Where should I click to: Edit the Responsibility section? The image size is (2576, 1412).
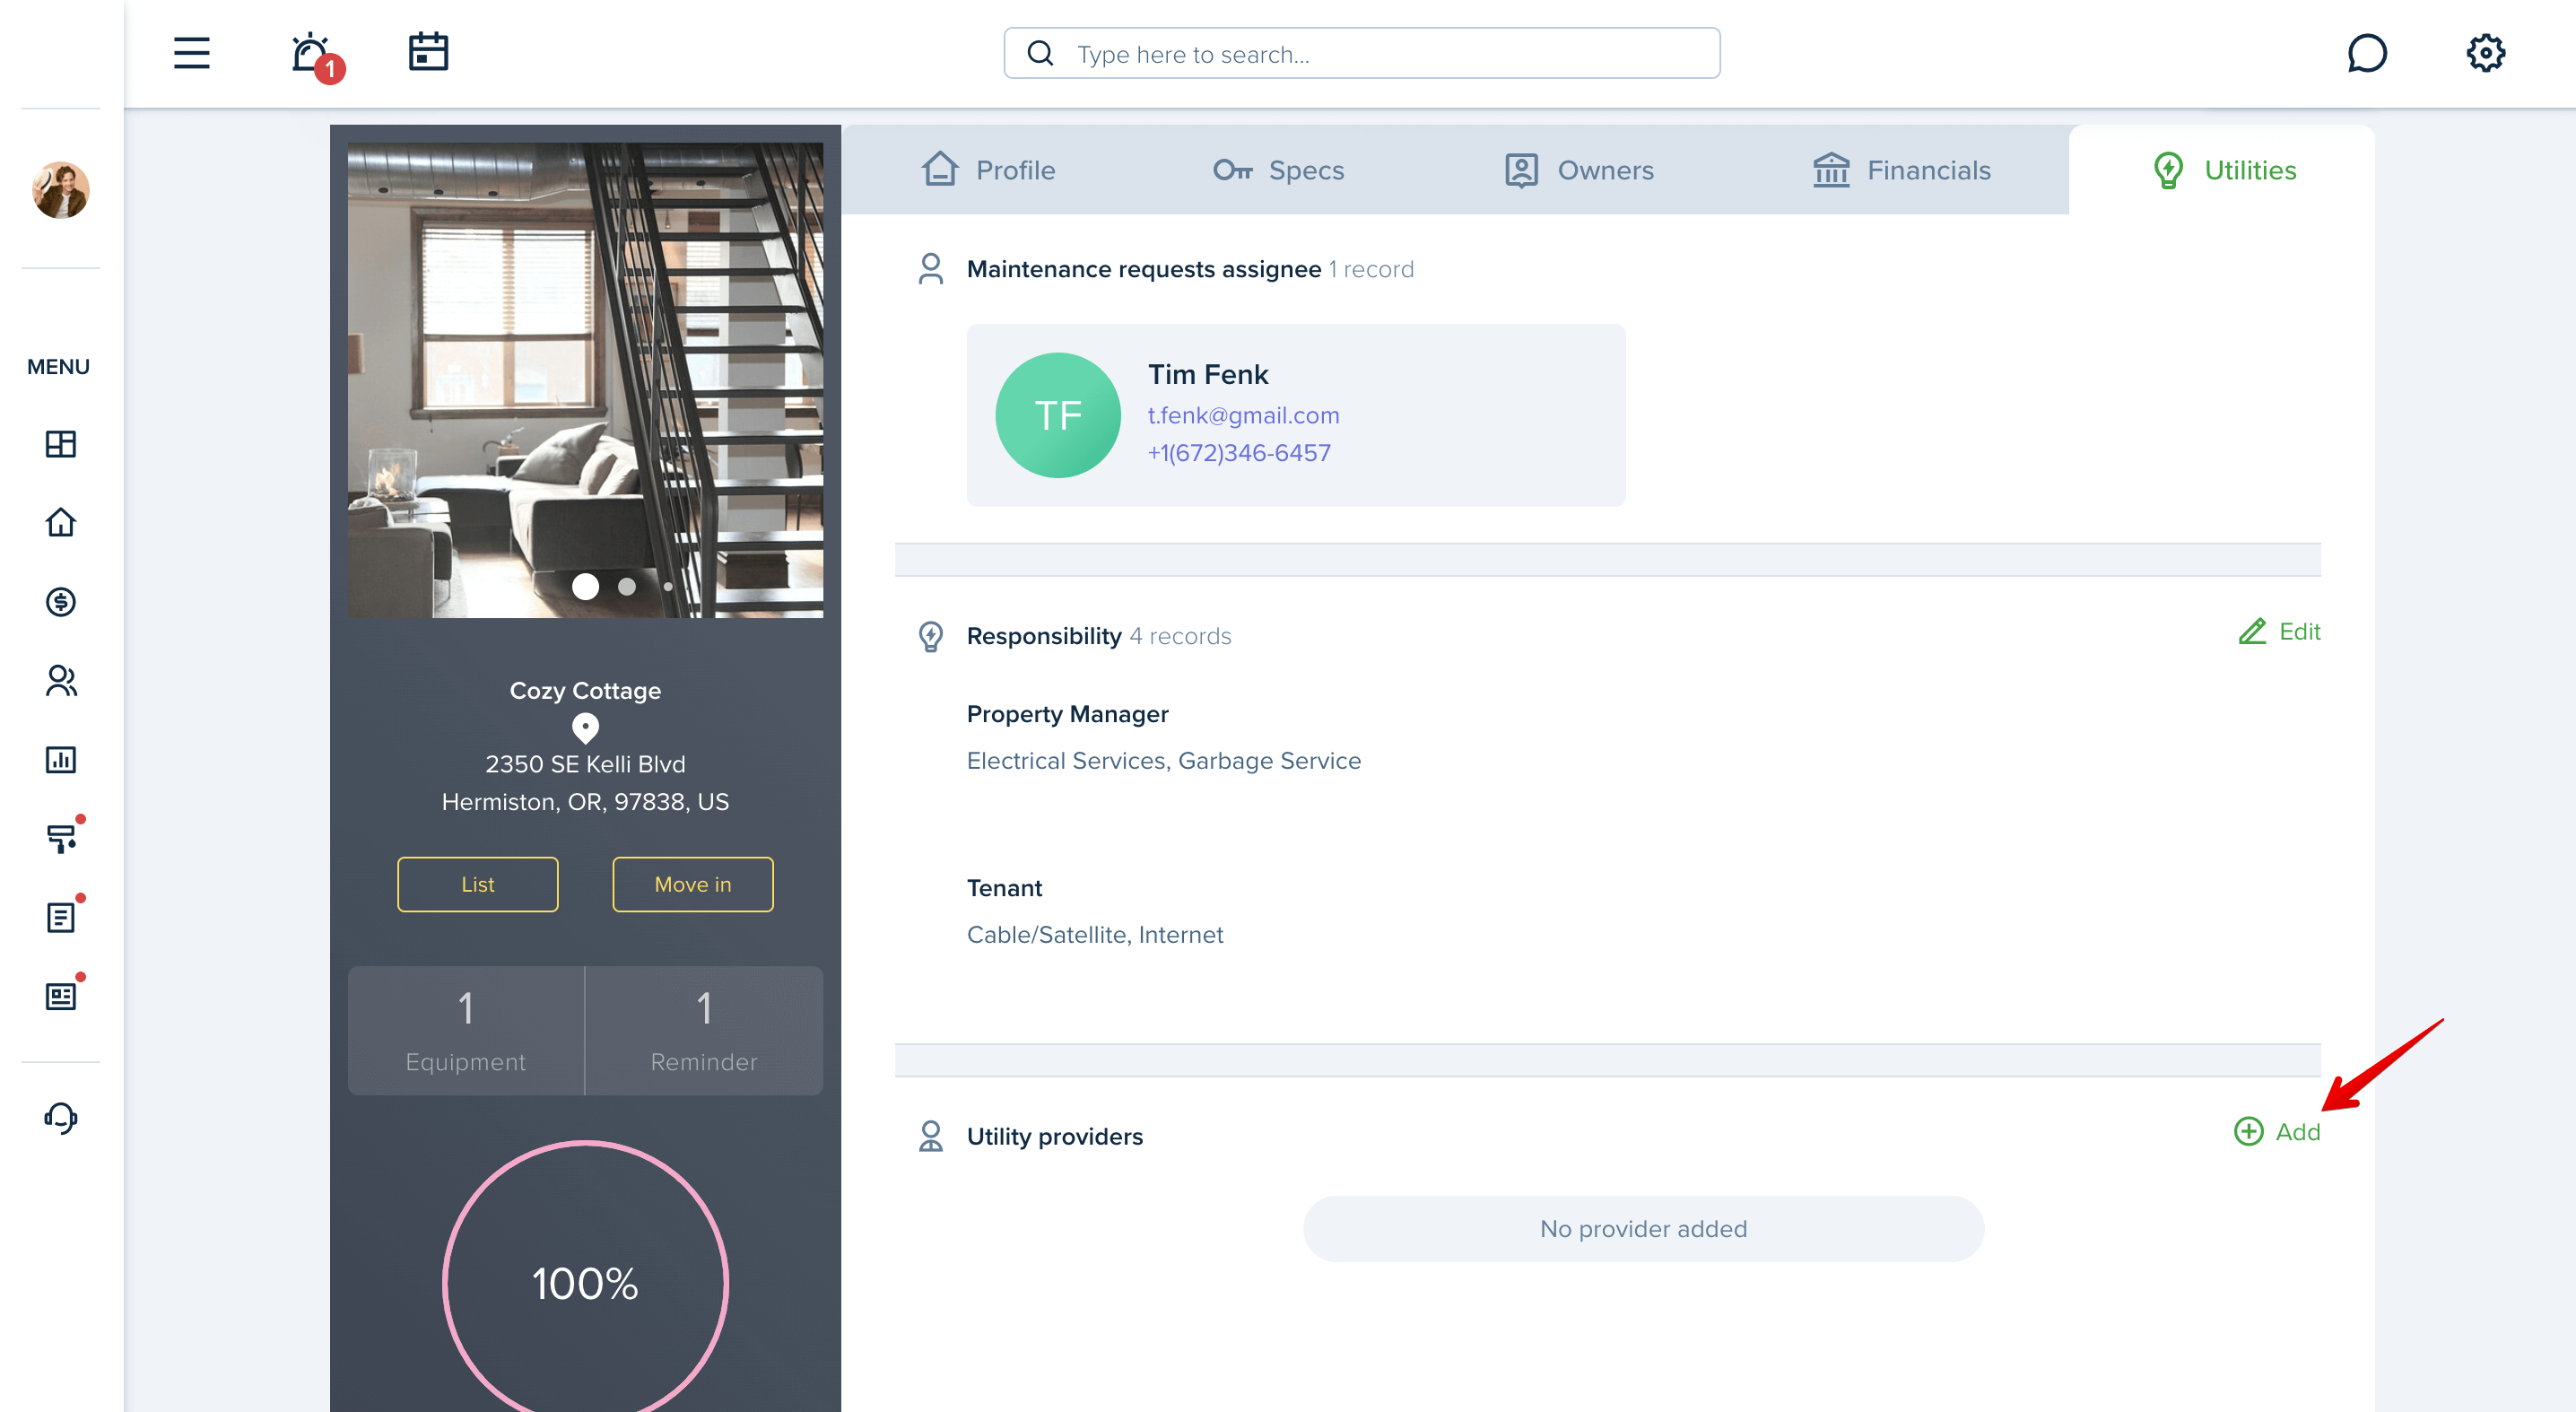click(x=2279, y=632)
